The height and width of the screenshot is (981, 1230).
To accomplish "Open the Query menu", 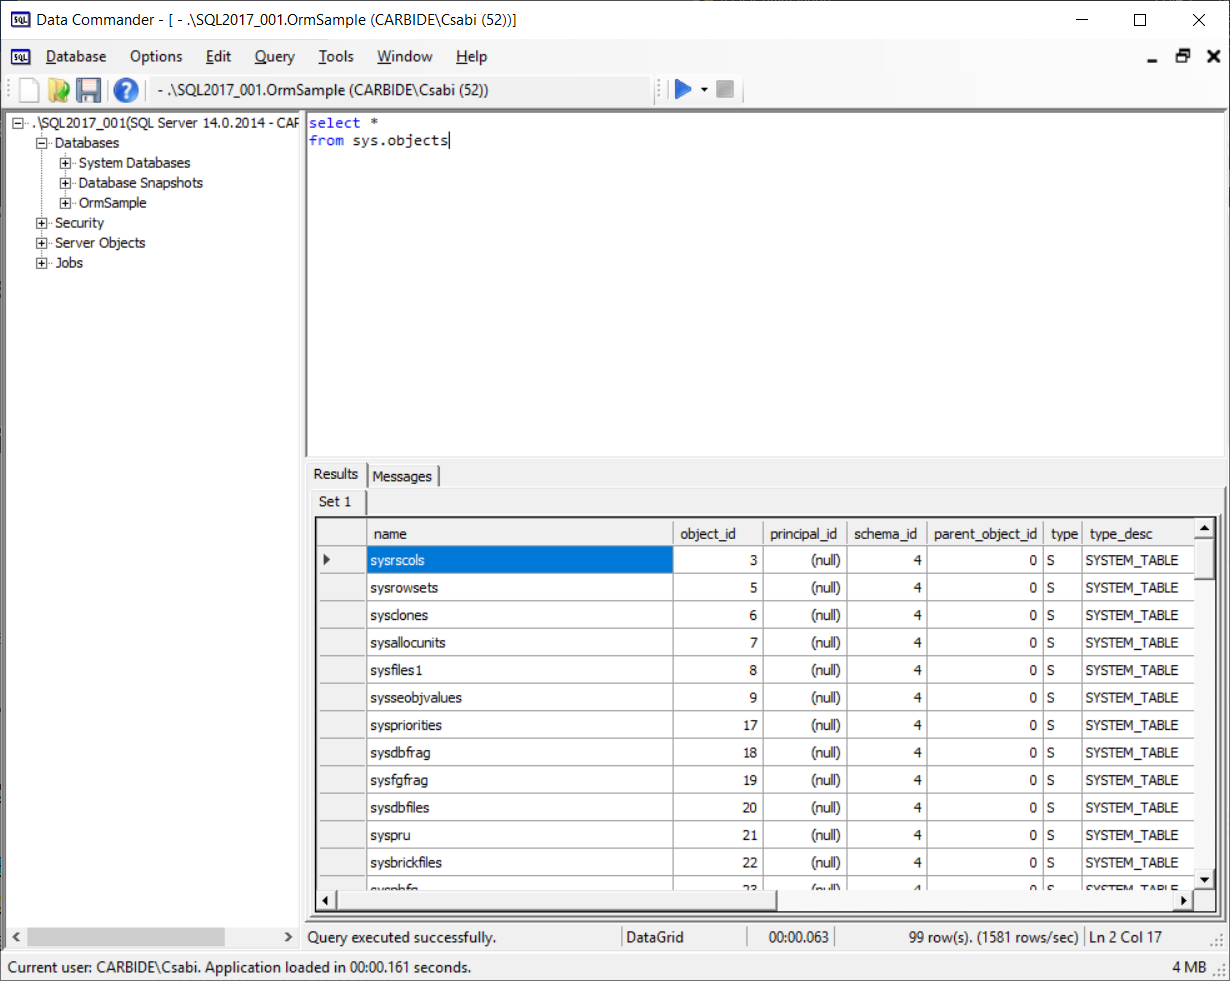I will [274, 57].
